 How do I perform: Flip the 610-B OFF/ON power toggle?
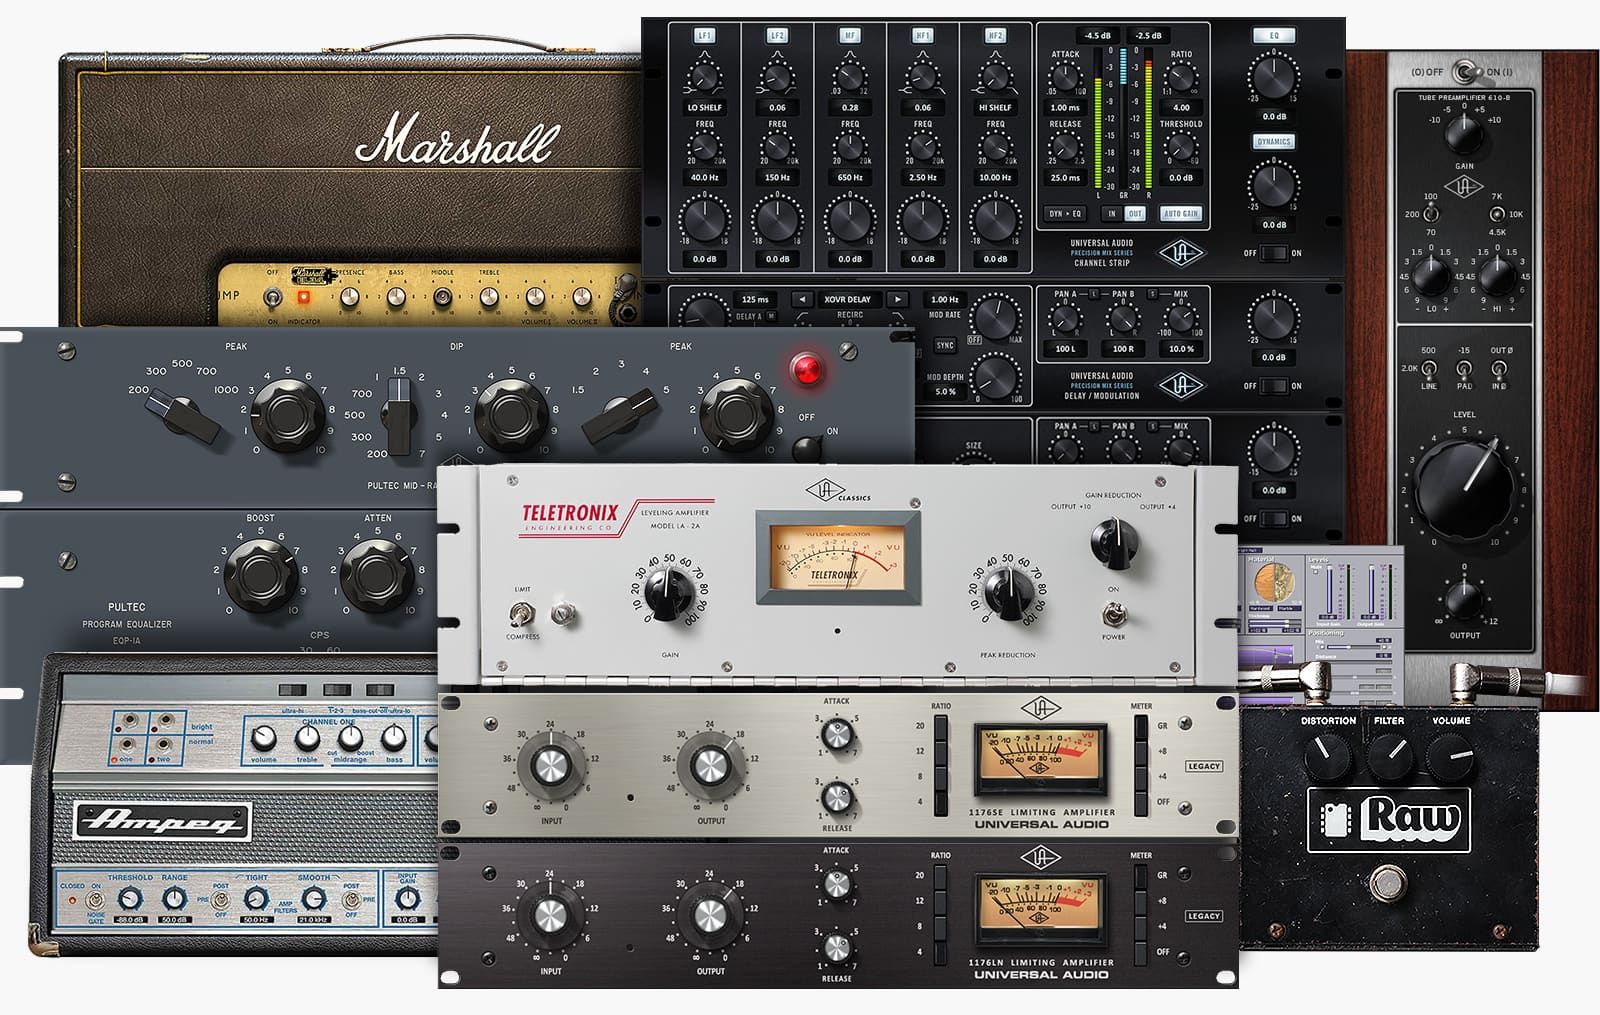1465,72
